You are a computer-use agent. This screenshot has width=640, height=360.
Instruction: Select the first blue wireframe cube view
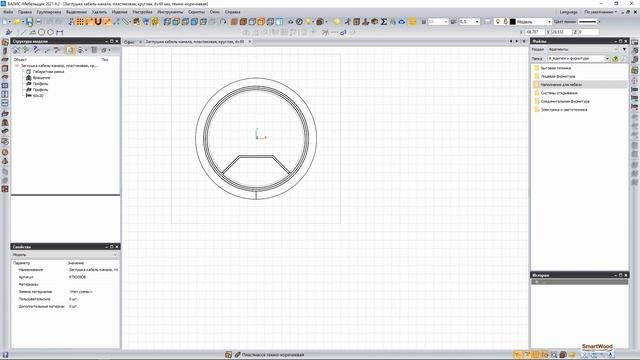tap(167, 22)
